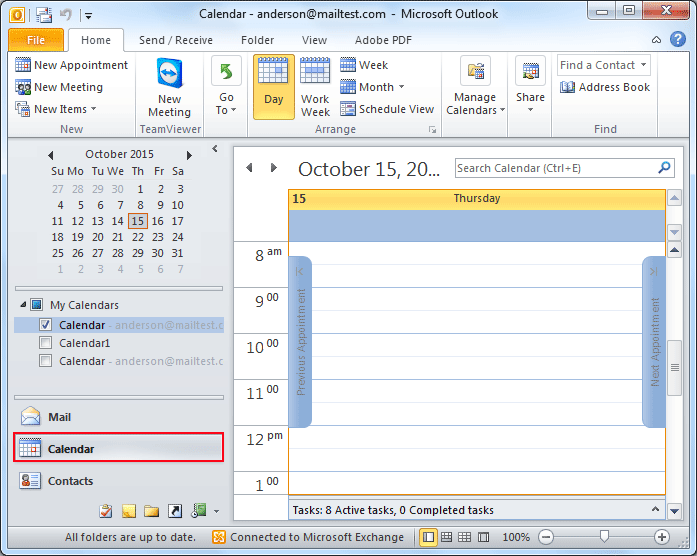
Task: Minimize the ribbon with the caret icon
Action: point(656,40)
